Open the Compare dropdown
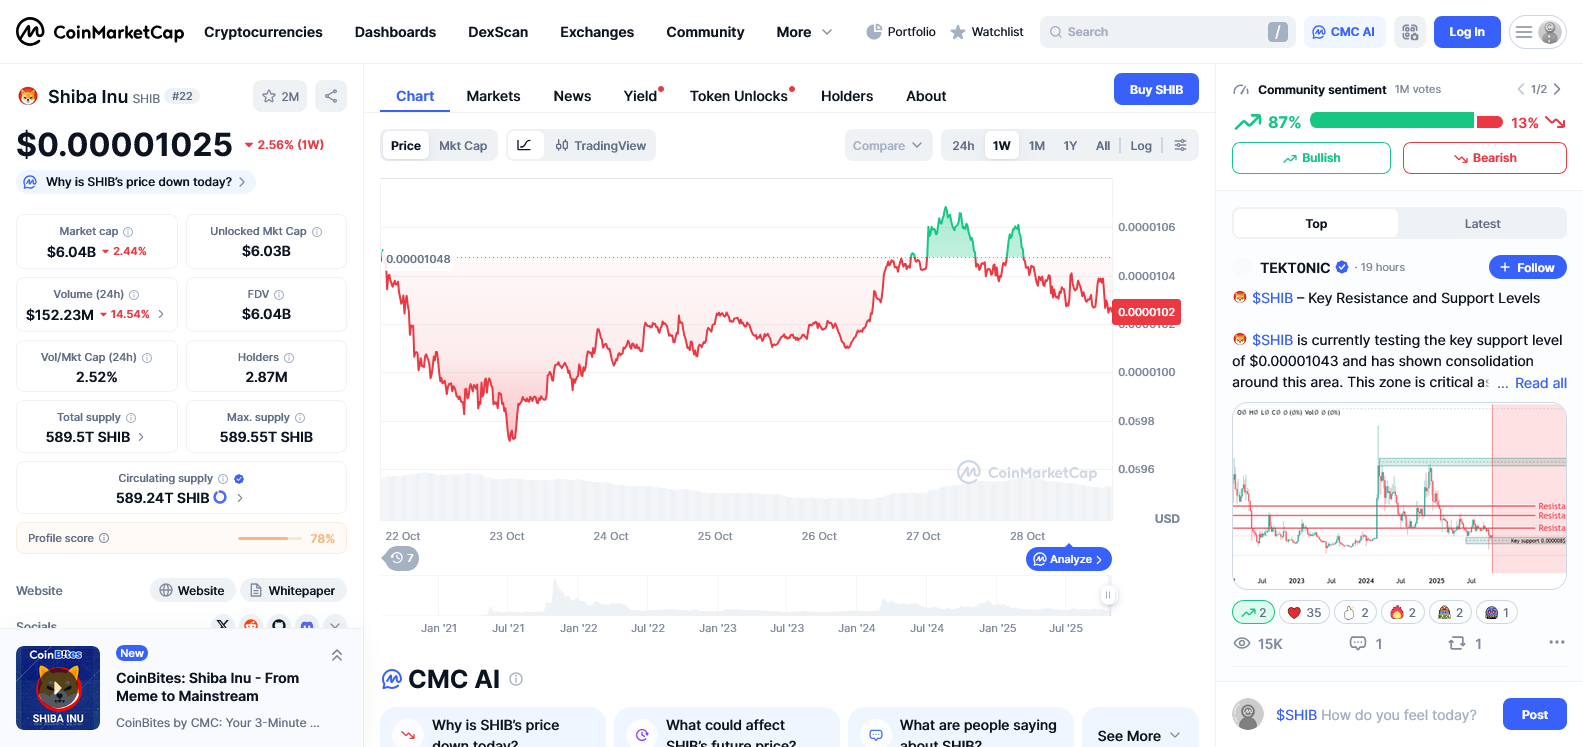Viewport: 1583px width, 747px height. click(887, 145)
